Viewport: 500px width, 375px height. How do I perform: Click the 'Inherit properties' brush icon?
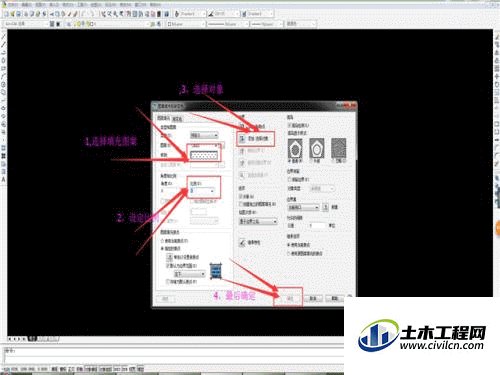242,243
